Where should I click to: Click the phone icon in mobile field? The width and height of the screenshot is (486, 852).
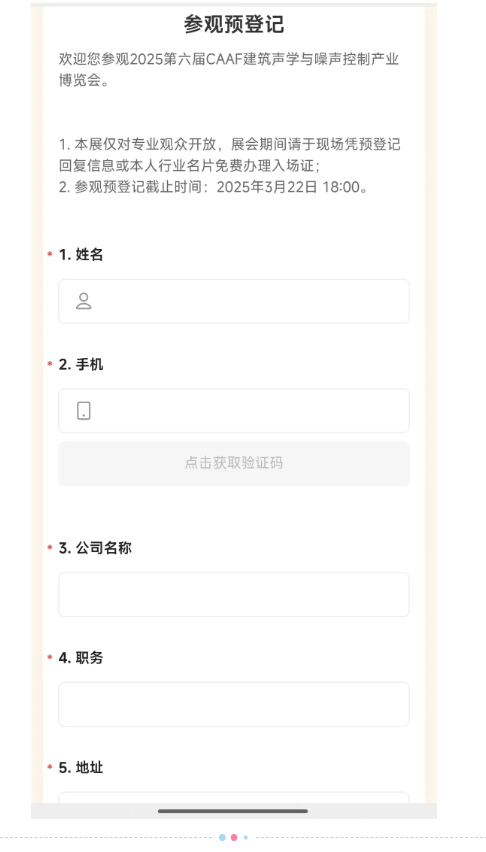click(x=84, y=411)
